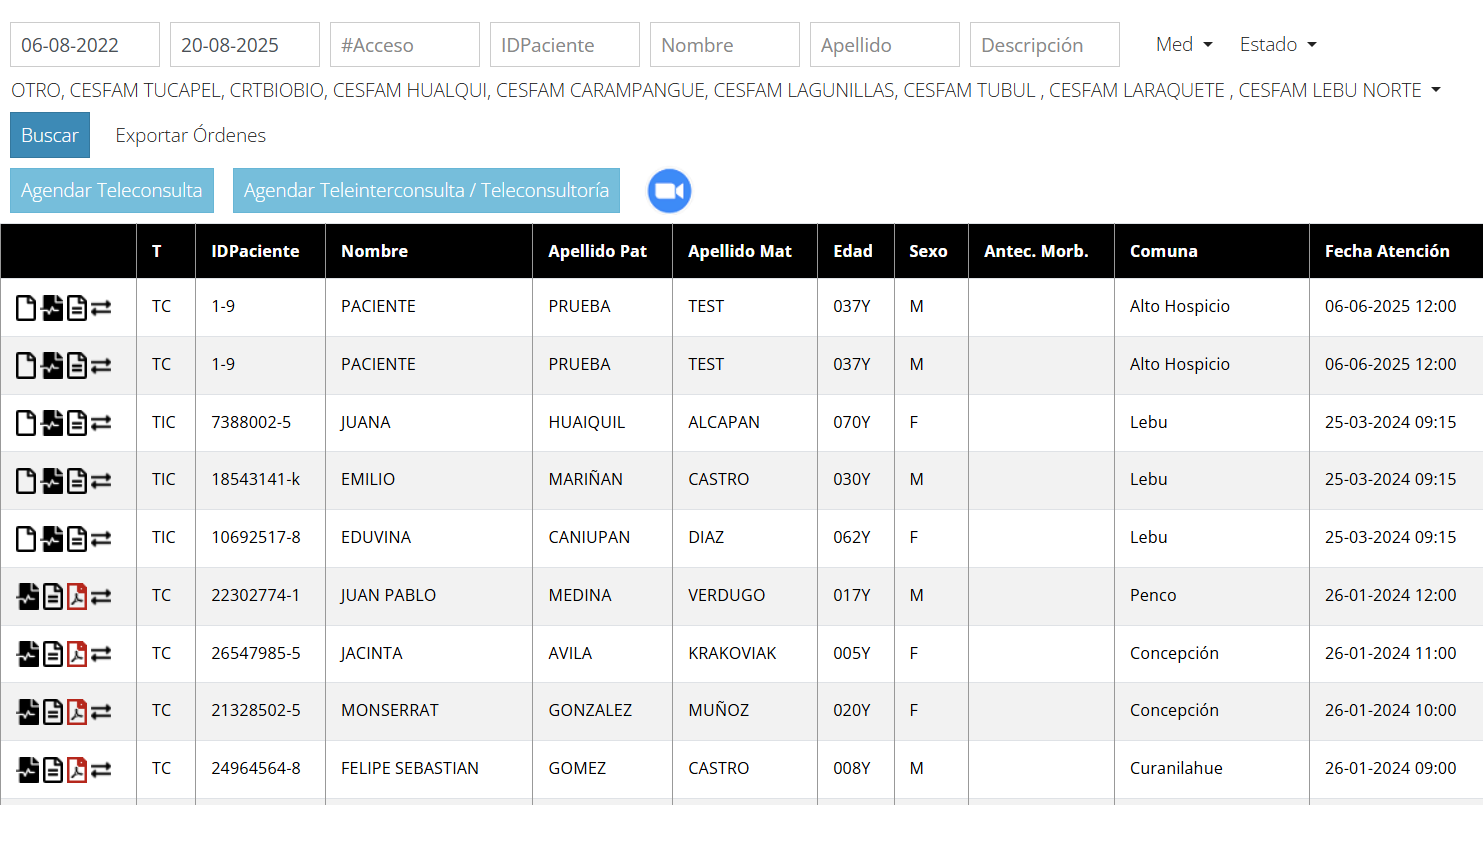Click the Fecha Atención column header
This screenshot has height=845, width=1483.
tap(1386, 251)
